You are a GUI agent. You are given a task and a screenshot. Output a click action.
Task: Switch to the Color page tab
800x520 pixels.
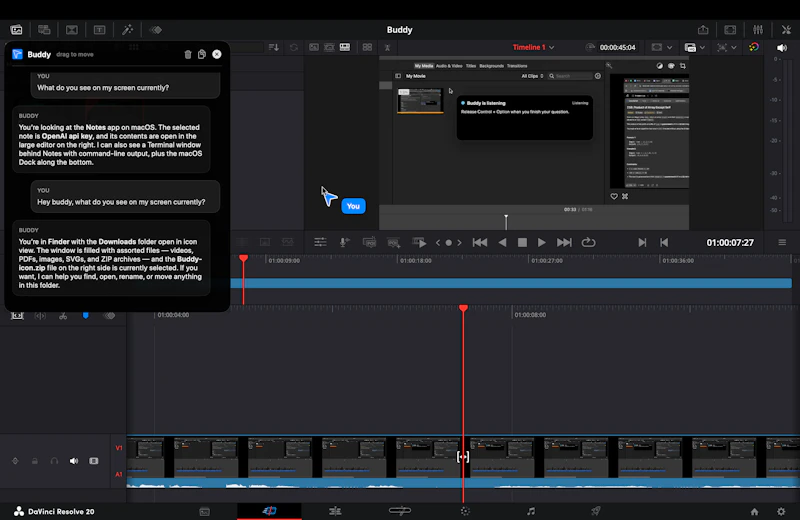465,511
